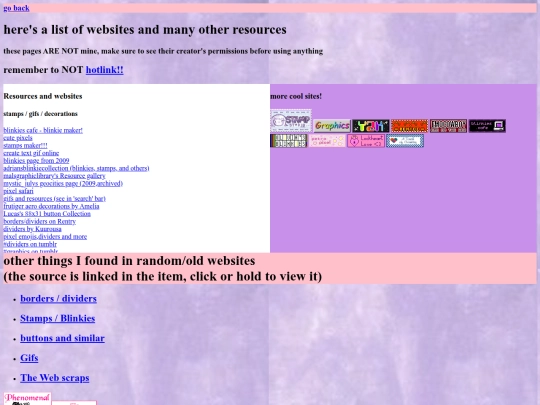Open the dividers by Kuurousa link
Image resolution: width=540 pixels, height=405 pixels.
coord(32,229)
